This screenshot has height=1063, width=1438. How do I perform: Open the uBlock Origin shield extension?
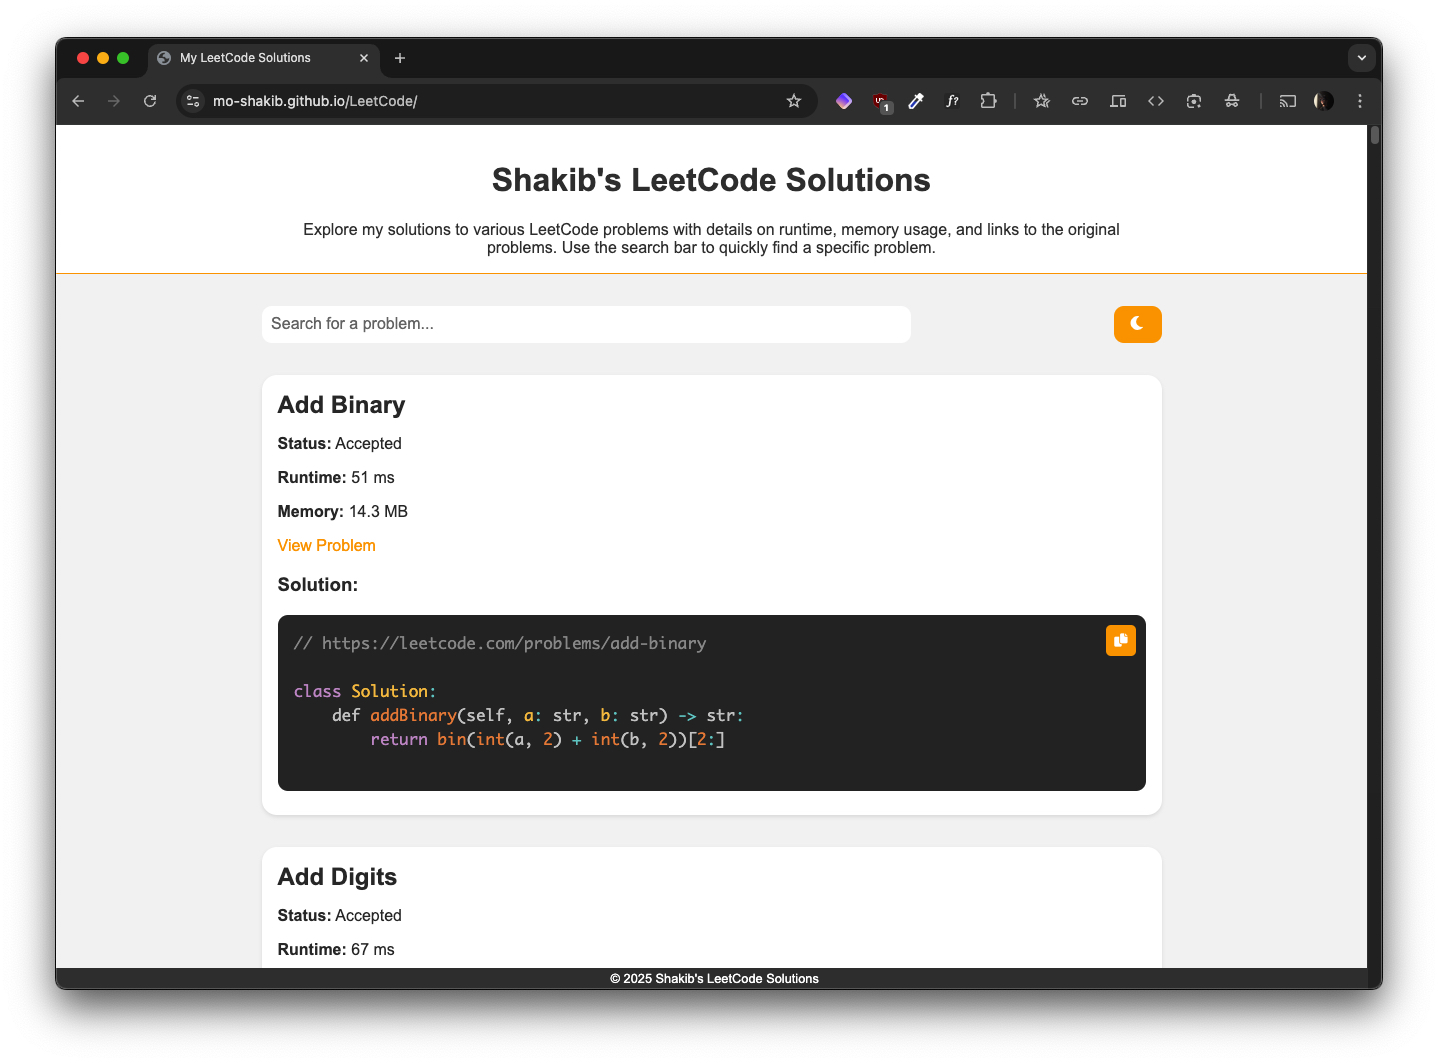(x=881, y=101)
